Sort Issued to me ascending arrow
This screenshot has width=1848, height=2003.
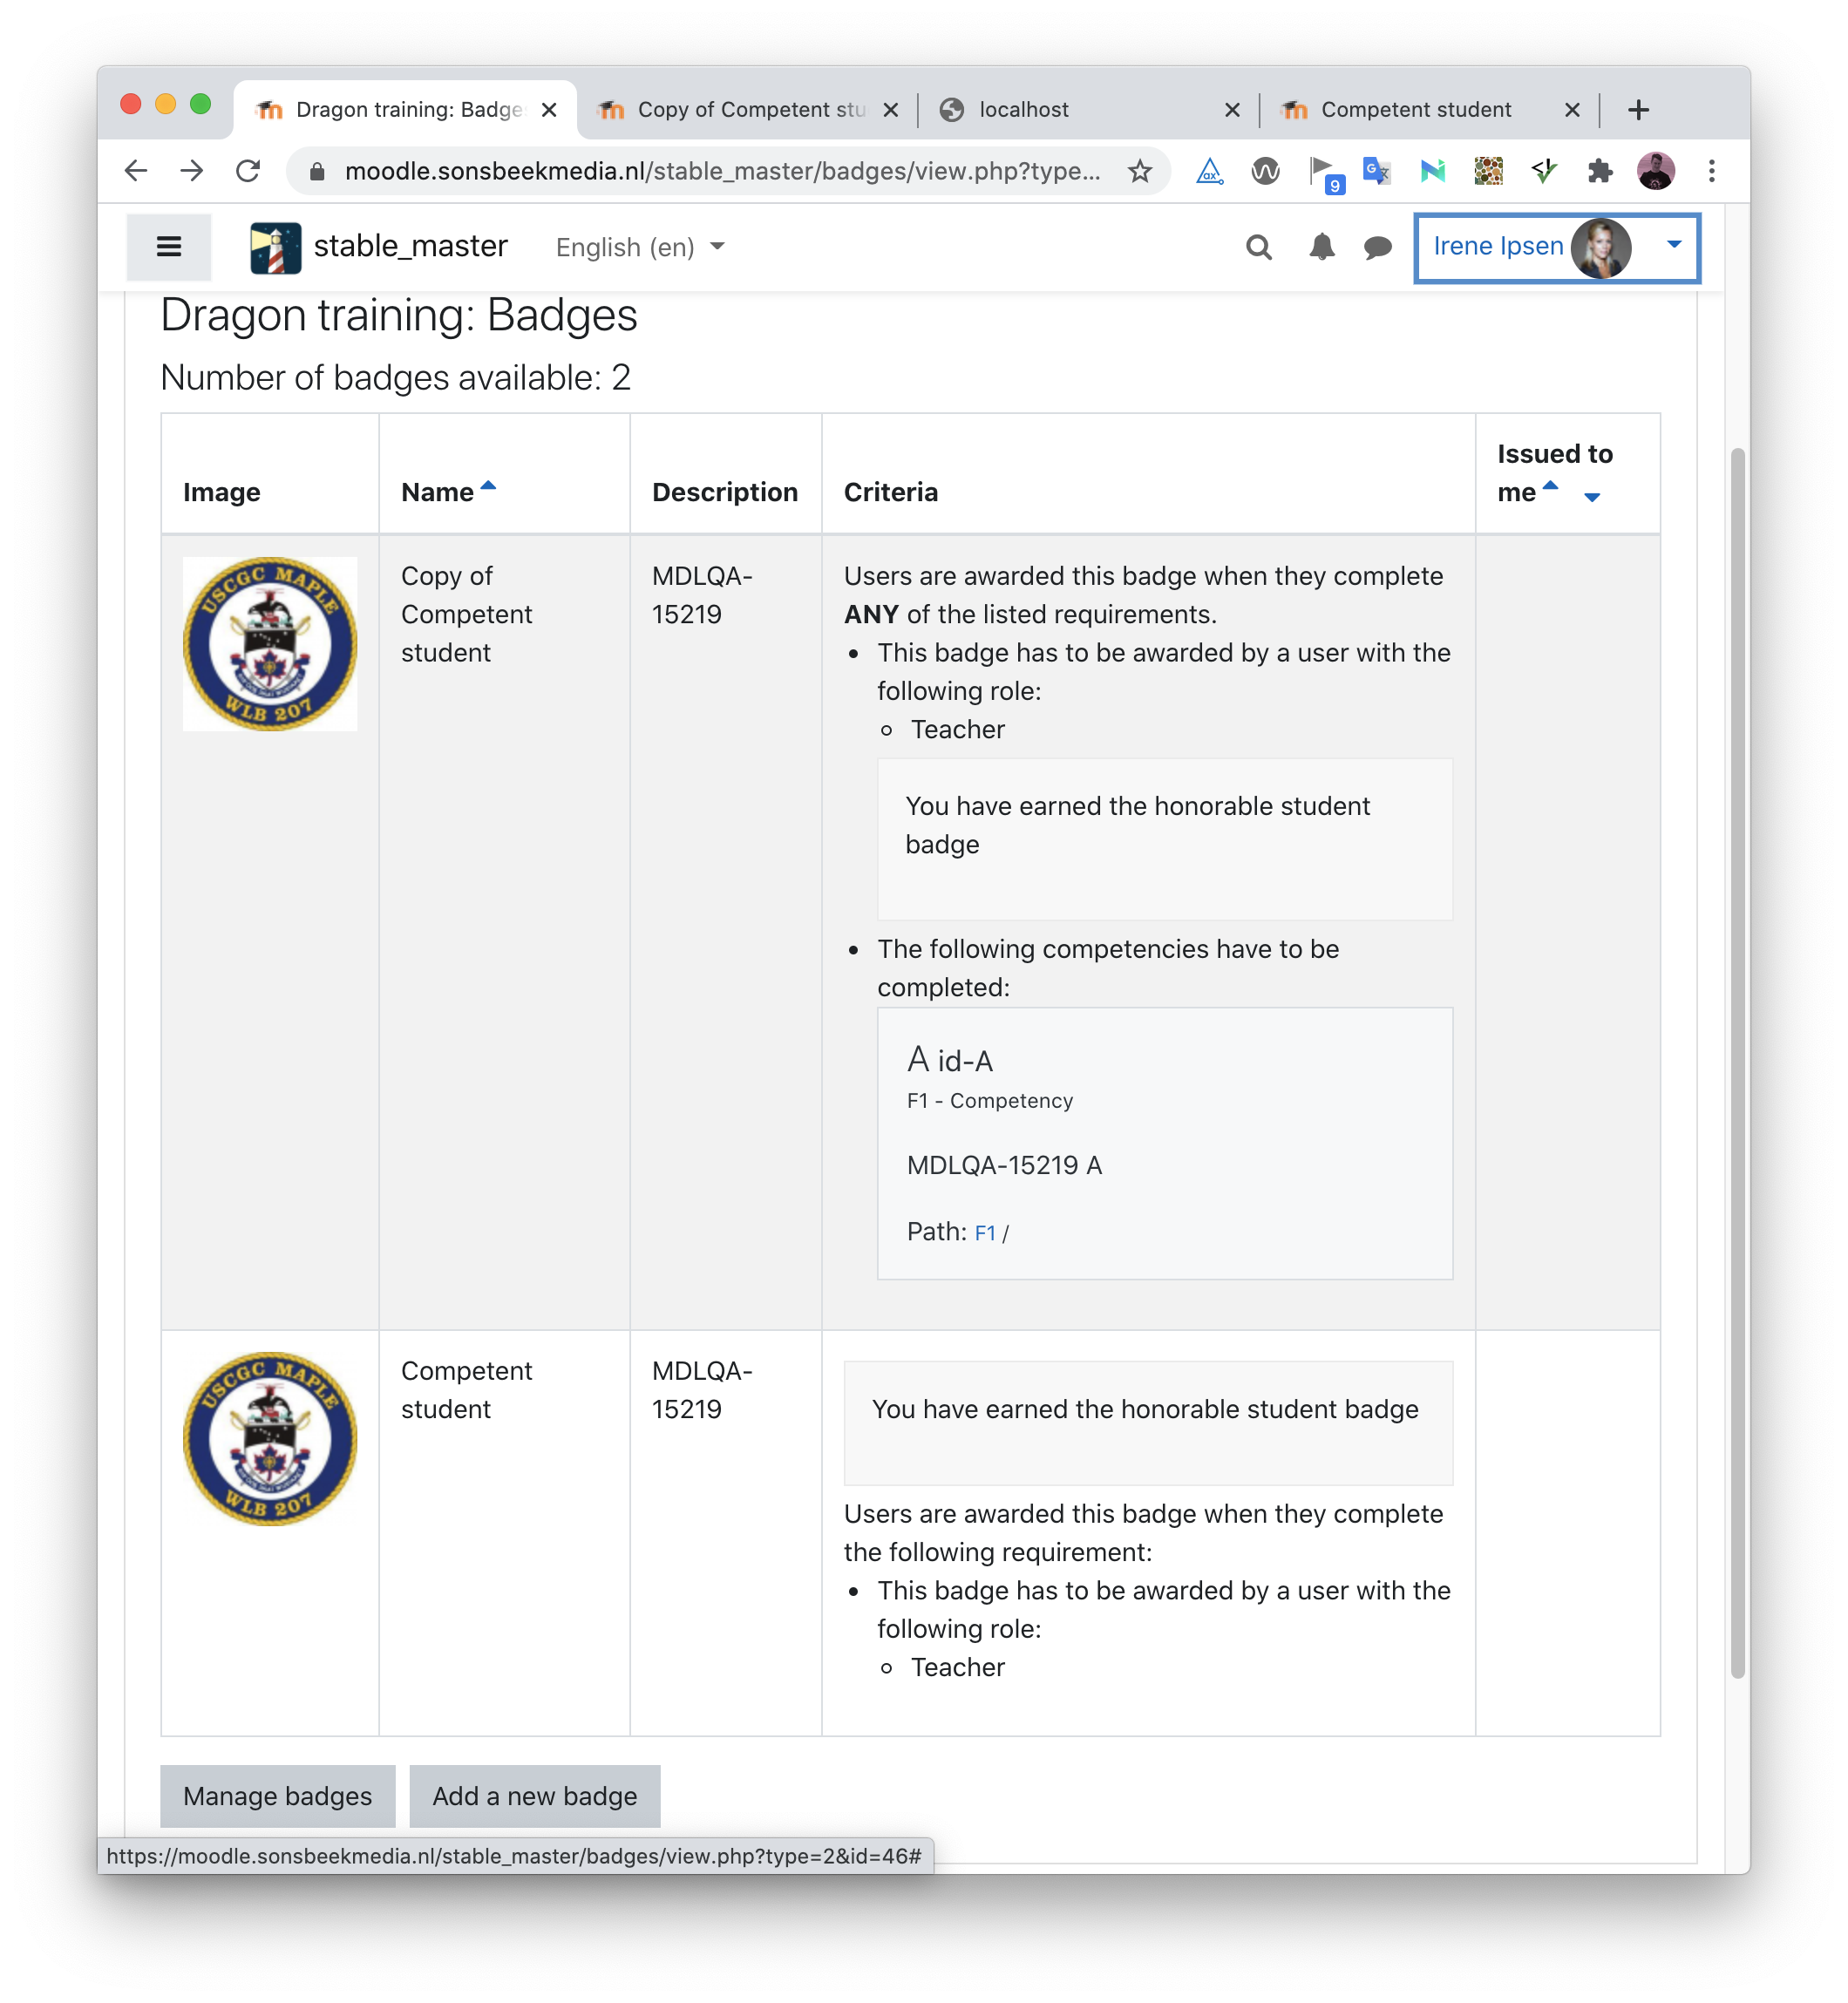pyautogui.click(x=1550, y=485)
